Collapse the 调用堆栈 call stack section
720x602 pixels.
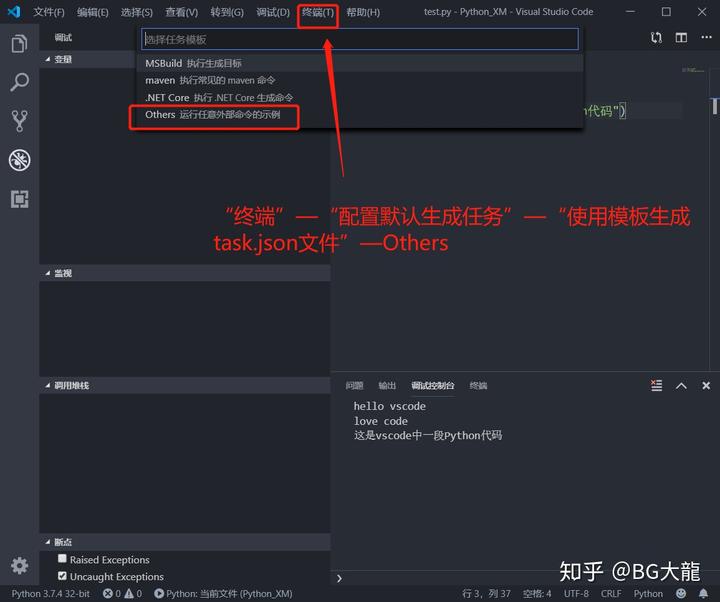185,385
